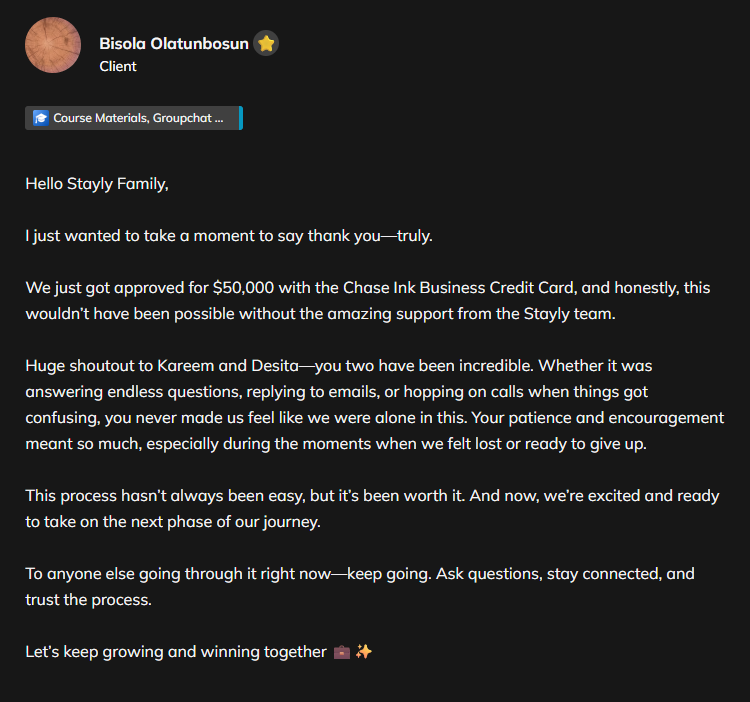The height and width of the screenshot is (702, 750).
Task: Click the sparkles emoji at the post's end
Action: click(364, 652)
